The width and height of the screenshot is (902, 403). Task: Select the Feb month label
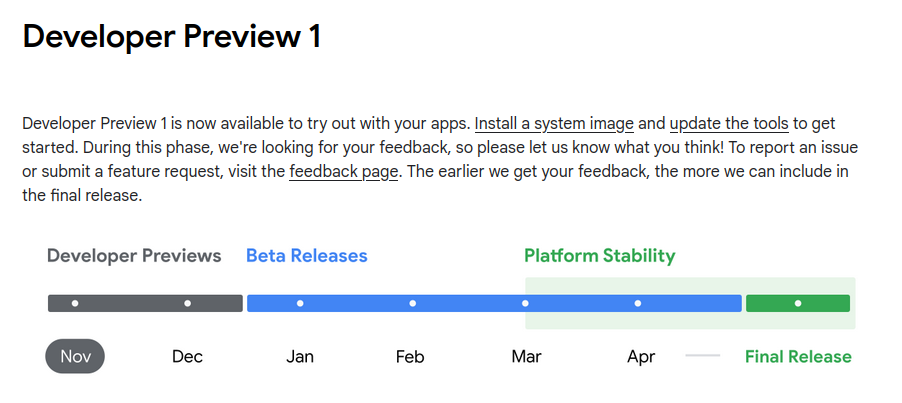[410, 356]
